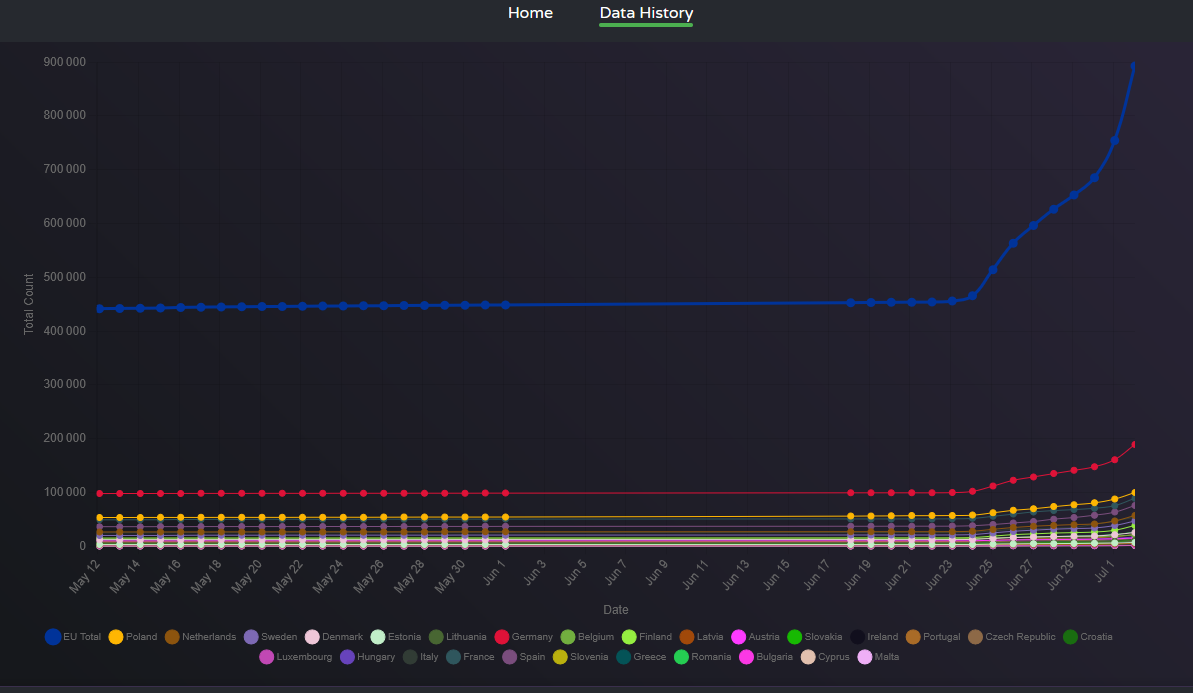The image size is (1193, 693).
Task: Click the "500 000" y-axis label
Action: pos(65,277)
